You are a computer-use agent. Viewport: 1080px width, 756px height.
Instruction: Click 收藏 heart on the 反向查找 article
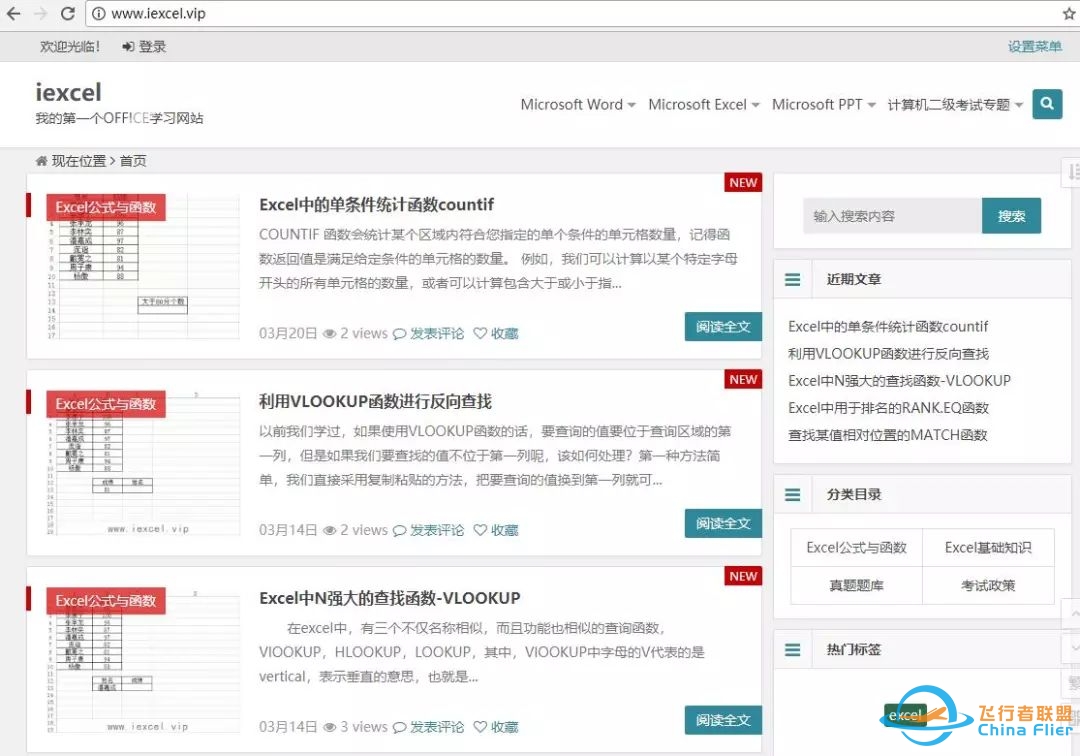(x=496, y=530)
